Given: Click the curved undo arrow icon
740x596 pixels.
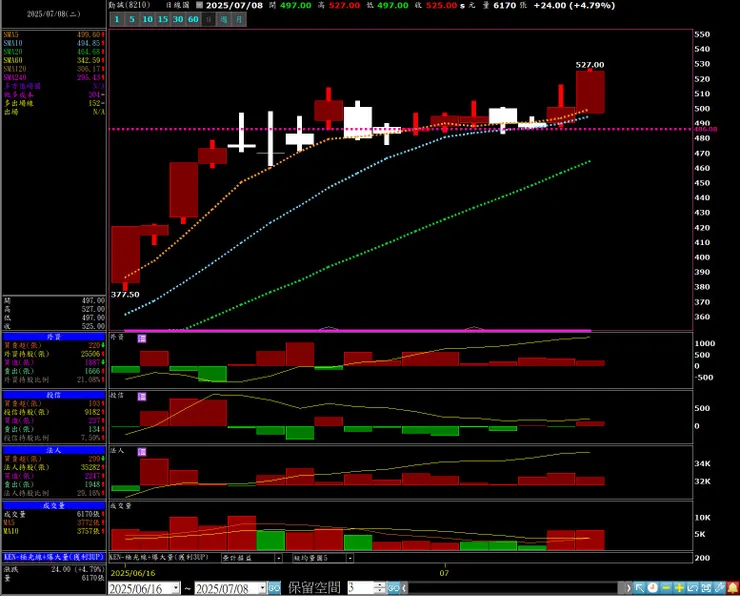Looking at the screenshot, I should coord(692,588).
